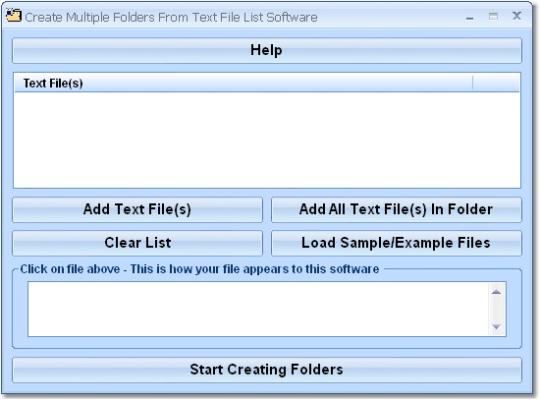540x401 pixels.
Task: Maximize the window
Action: click(x=493, y=16)
